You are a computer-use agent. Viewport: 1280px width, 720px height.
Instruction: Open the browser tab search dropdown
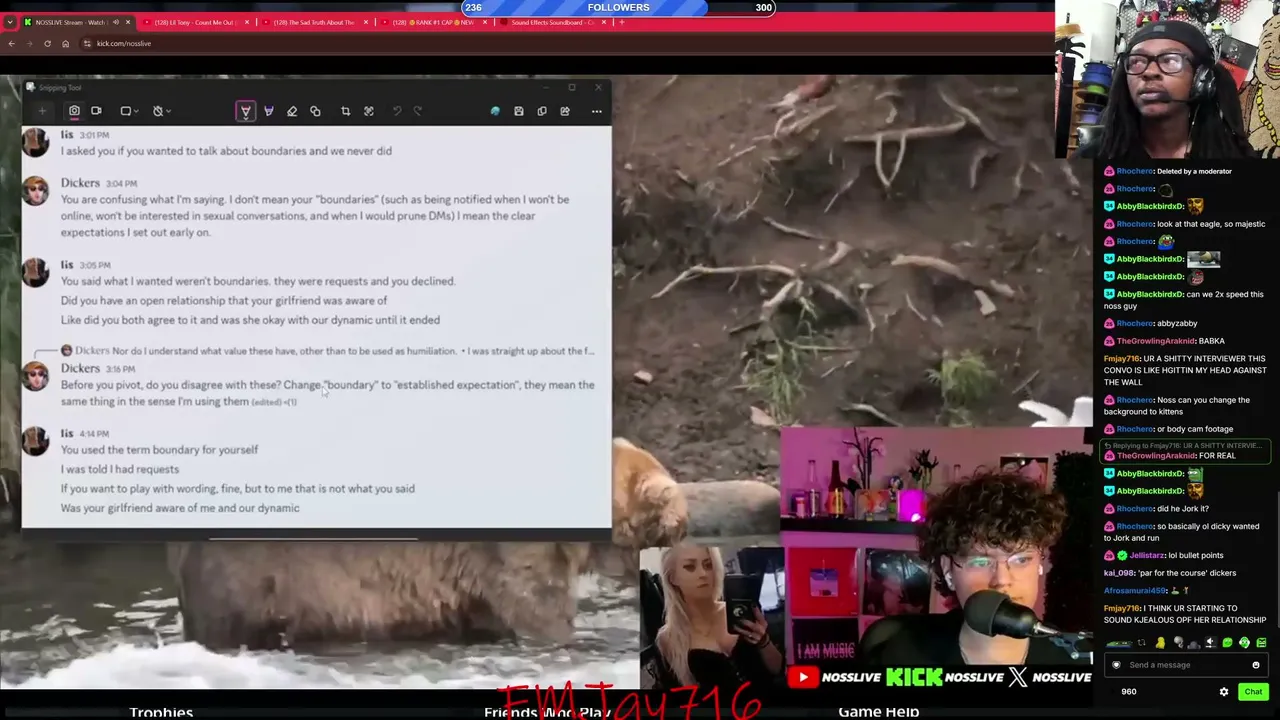(10, 22)
